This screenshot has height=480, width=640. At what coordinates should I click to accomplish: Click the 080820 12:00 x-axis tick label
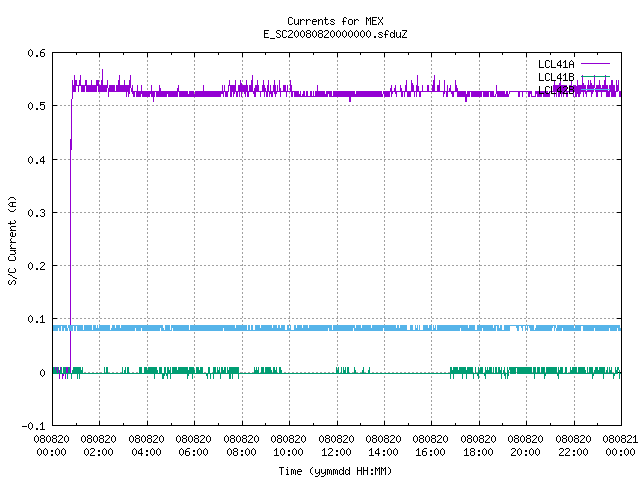336,446
